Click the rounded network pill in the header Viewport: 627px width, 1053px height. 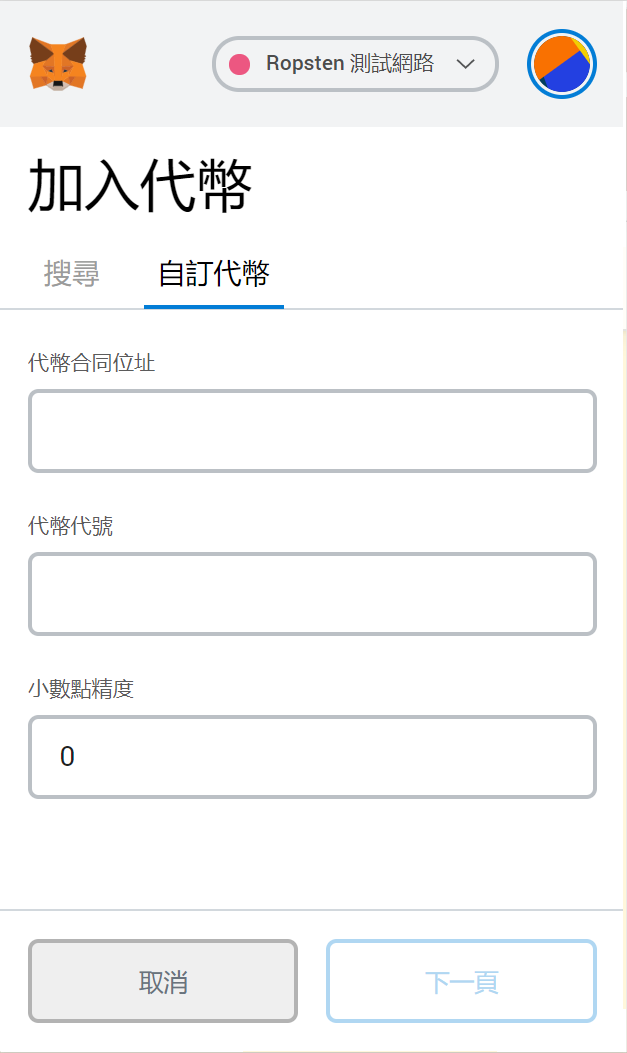[x=355, y=63]
